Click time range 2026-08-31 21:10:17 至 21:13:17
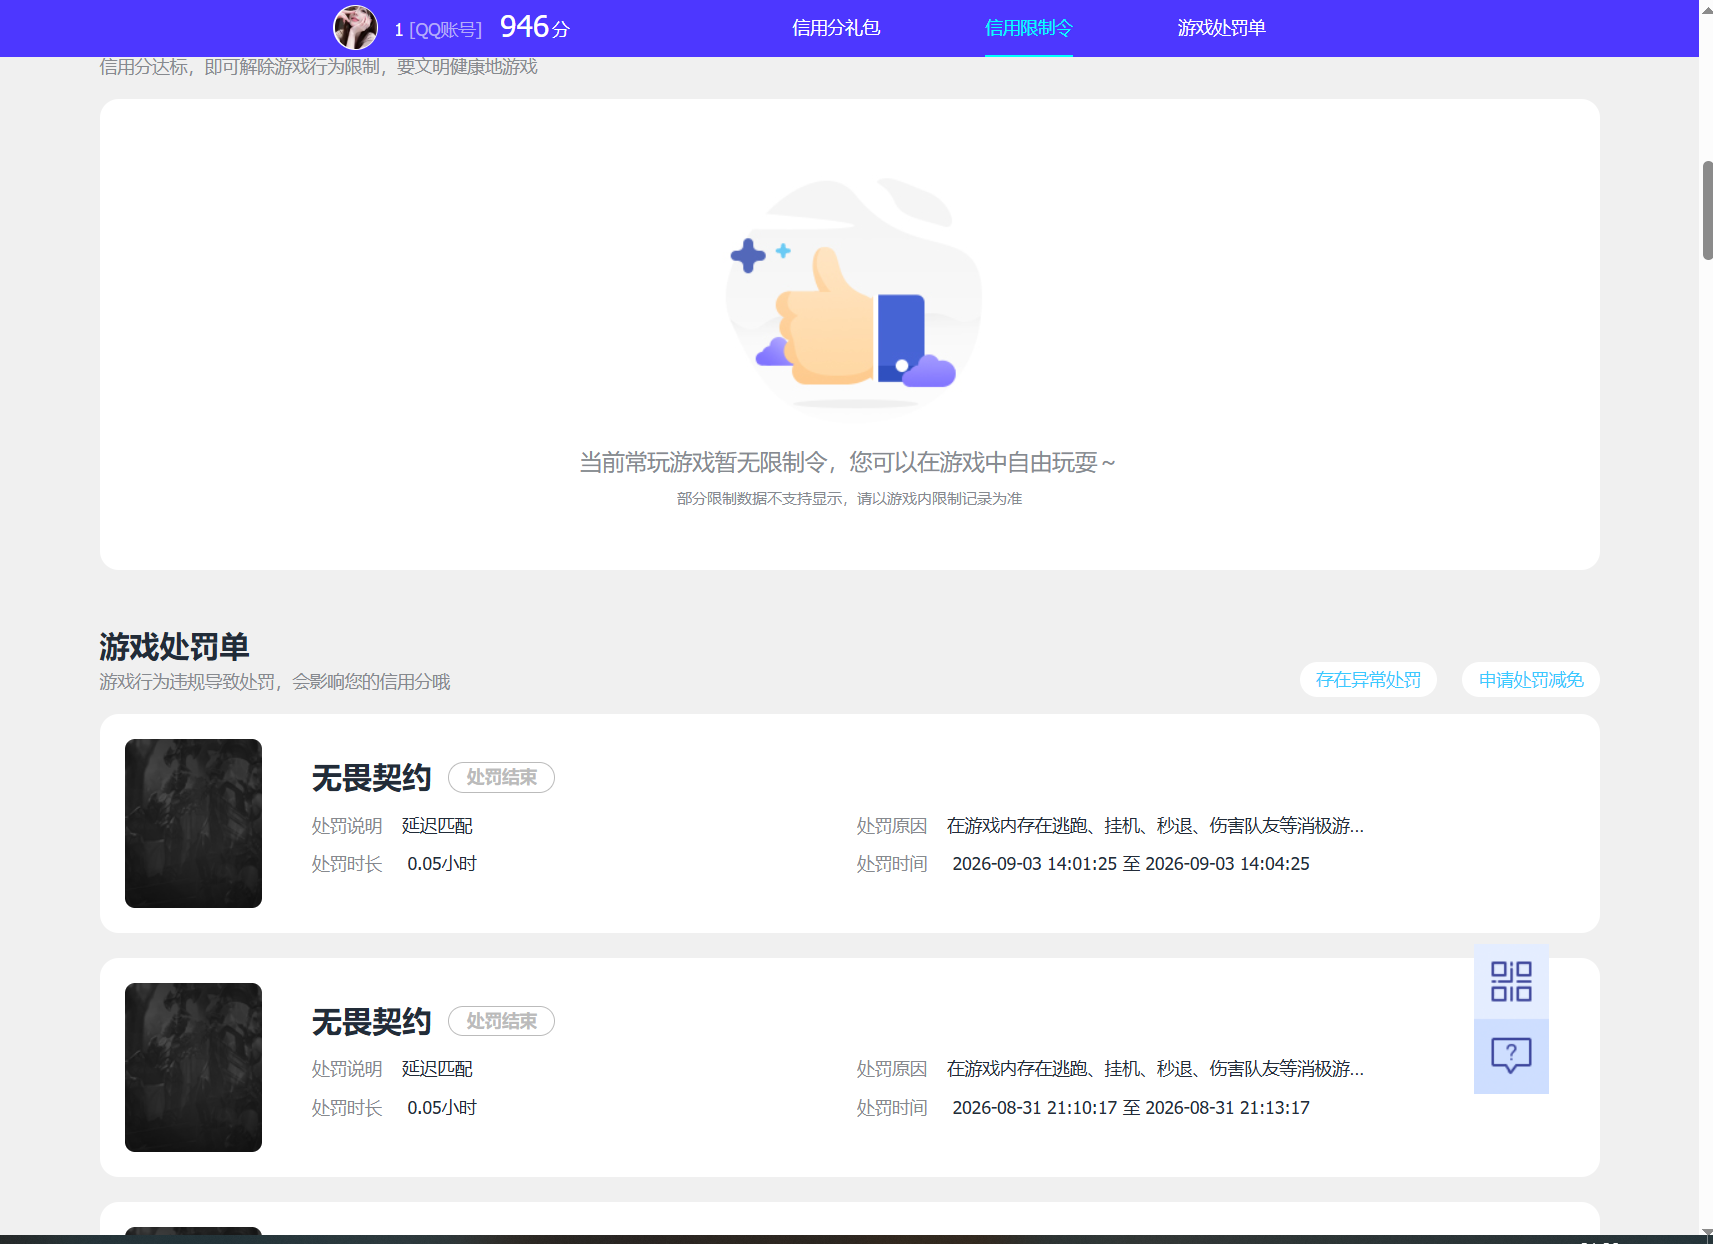This screenshot has width=1713, height=1244. [1131, 1108]
